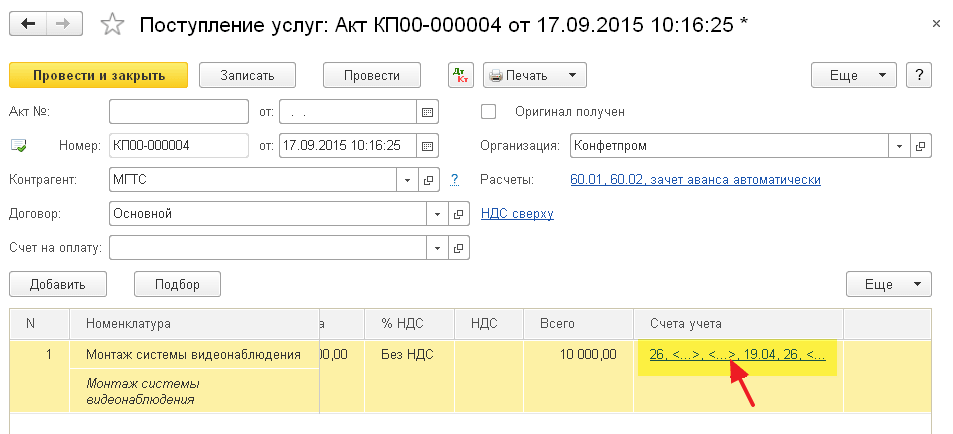Click the forward navigation arrow

[x=64, y=23]
